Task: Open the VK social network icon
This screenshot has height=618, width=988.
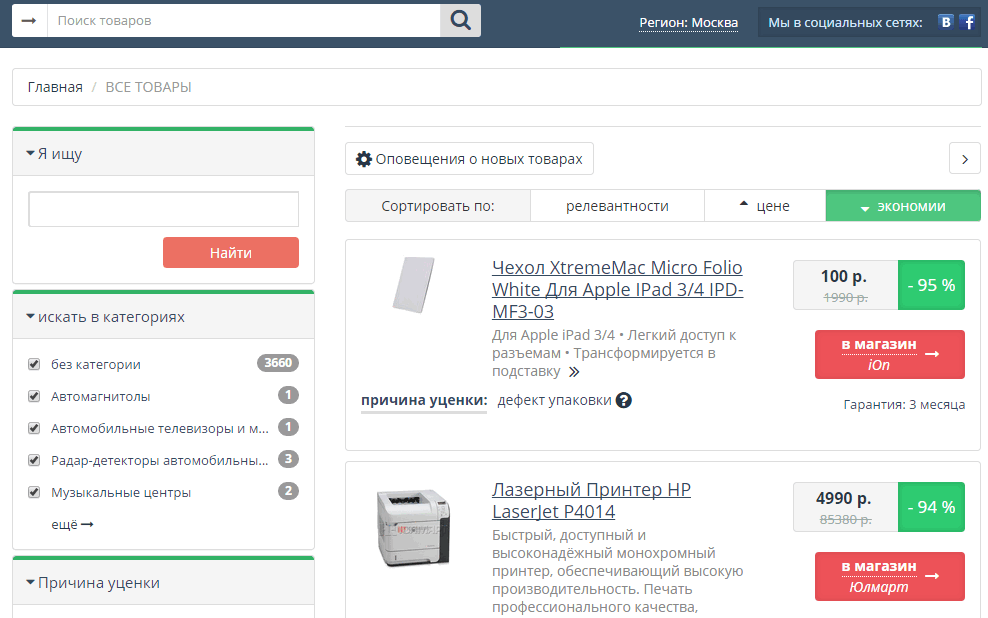Action: coord(945,22)
